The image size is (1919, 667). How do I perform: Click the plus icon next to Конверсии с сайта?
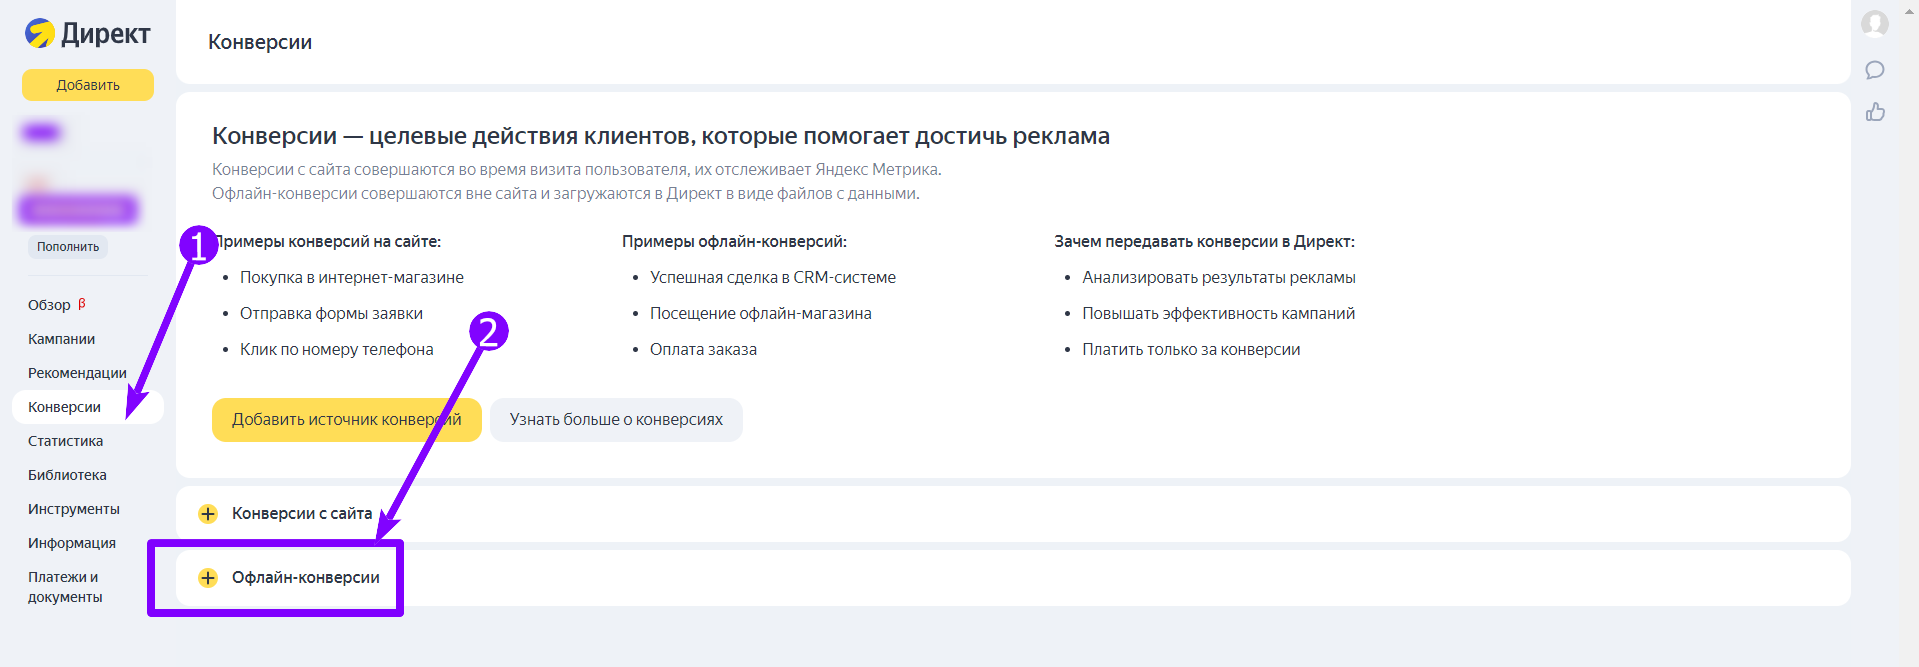(208, 514)
